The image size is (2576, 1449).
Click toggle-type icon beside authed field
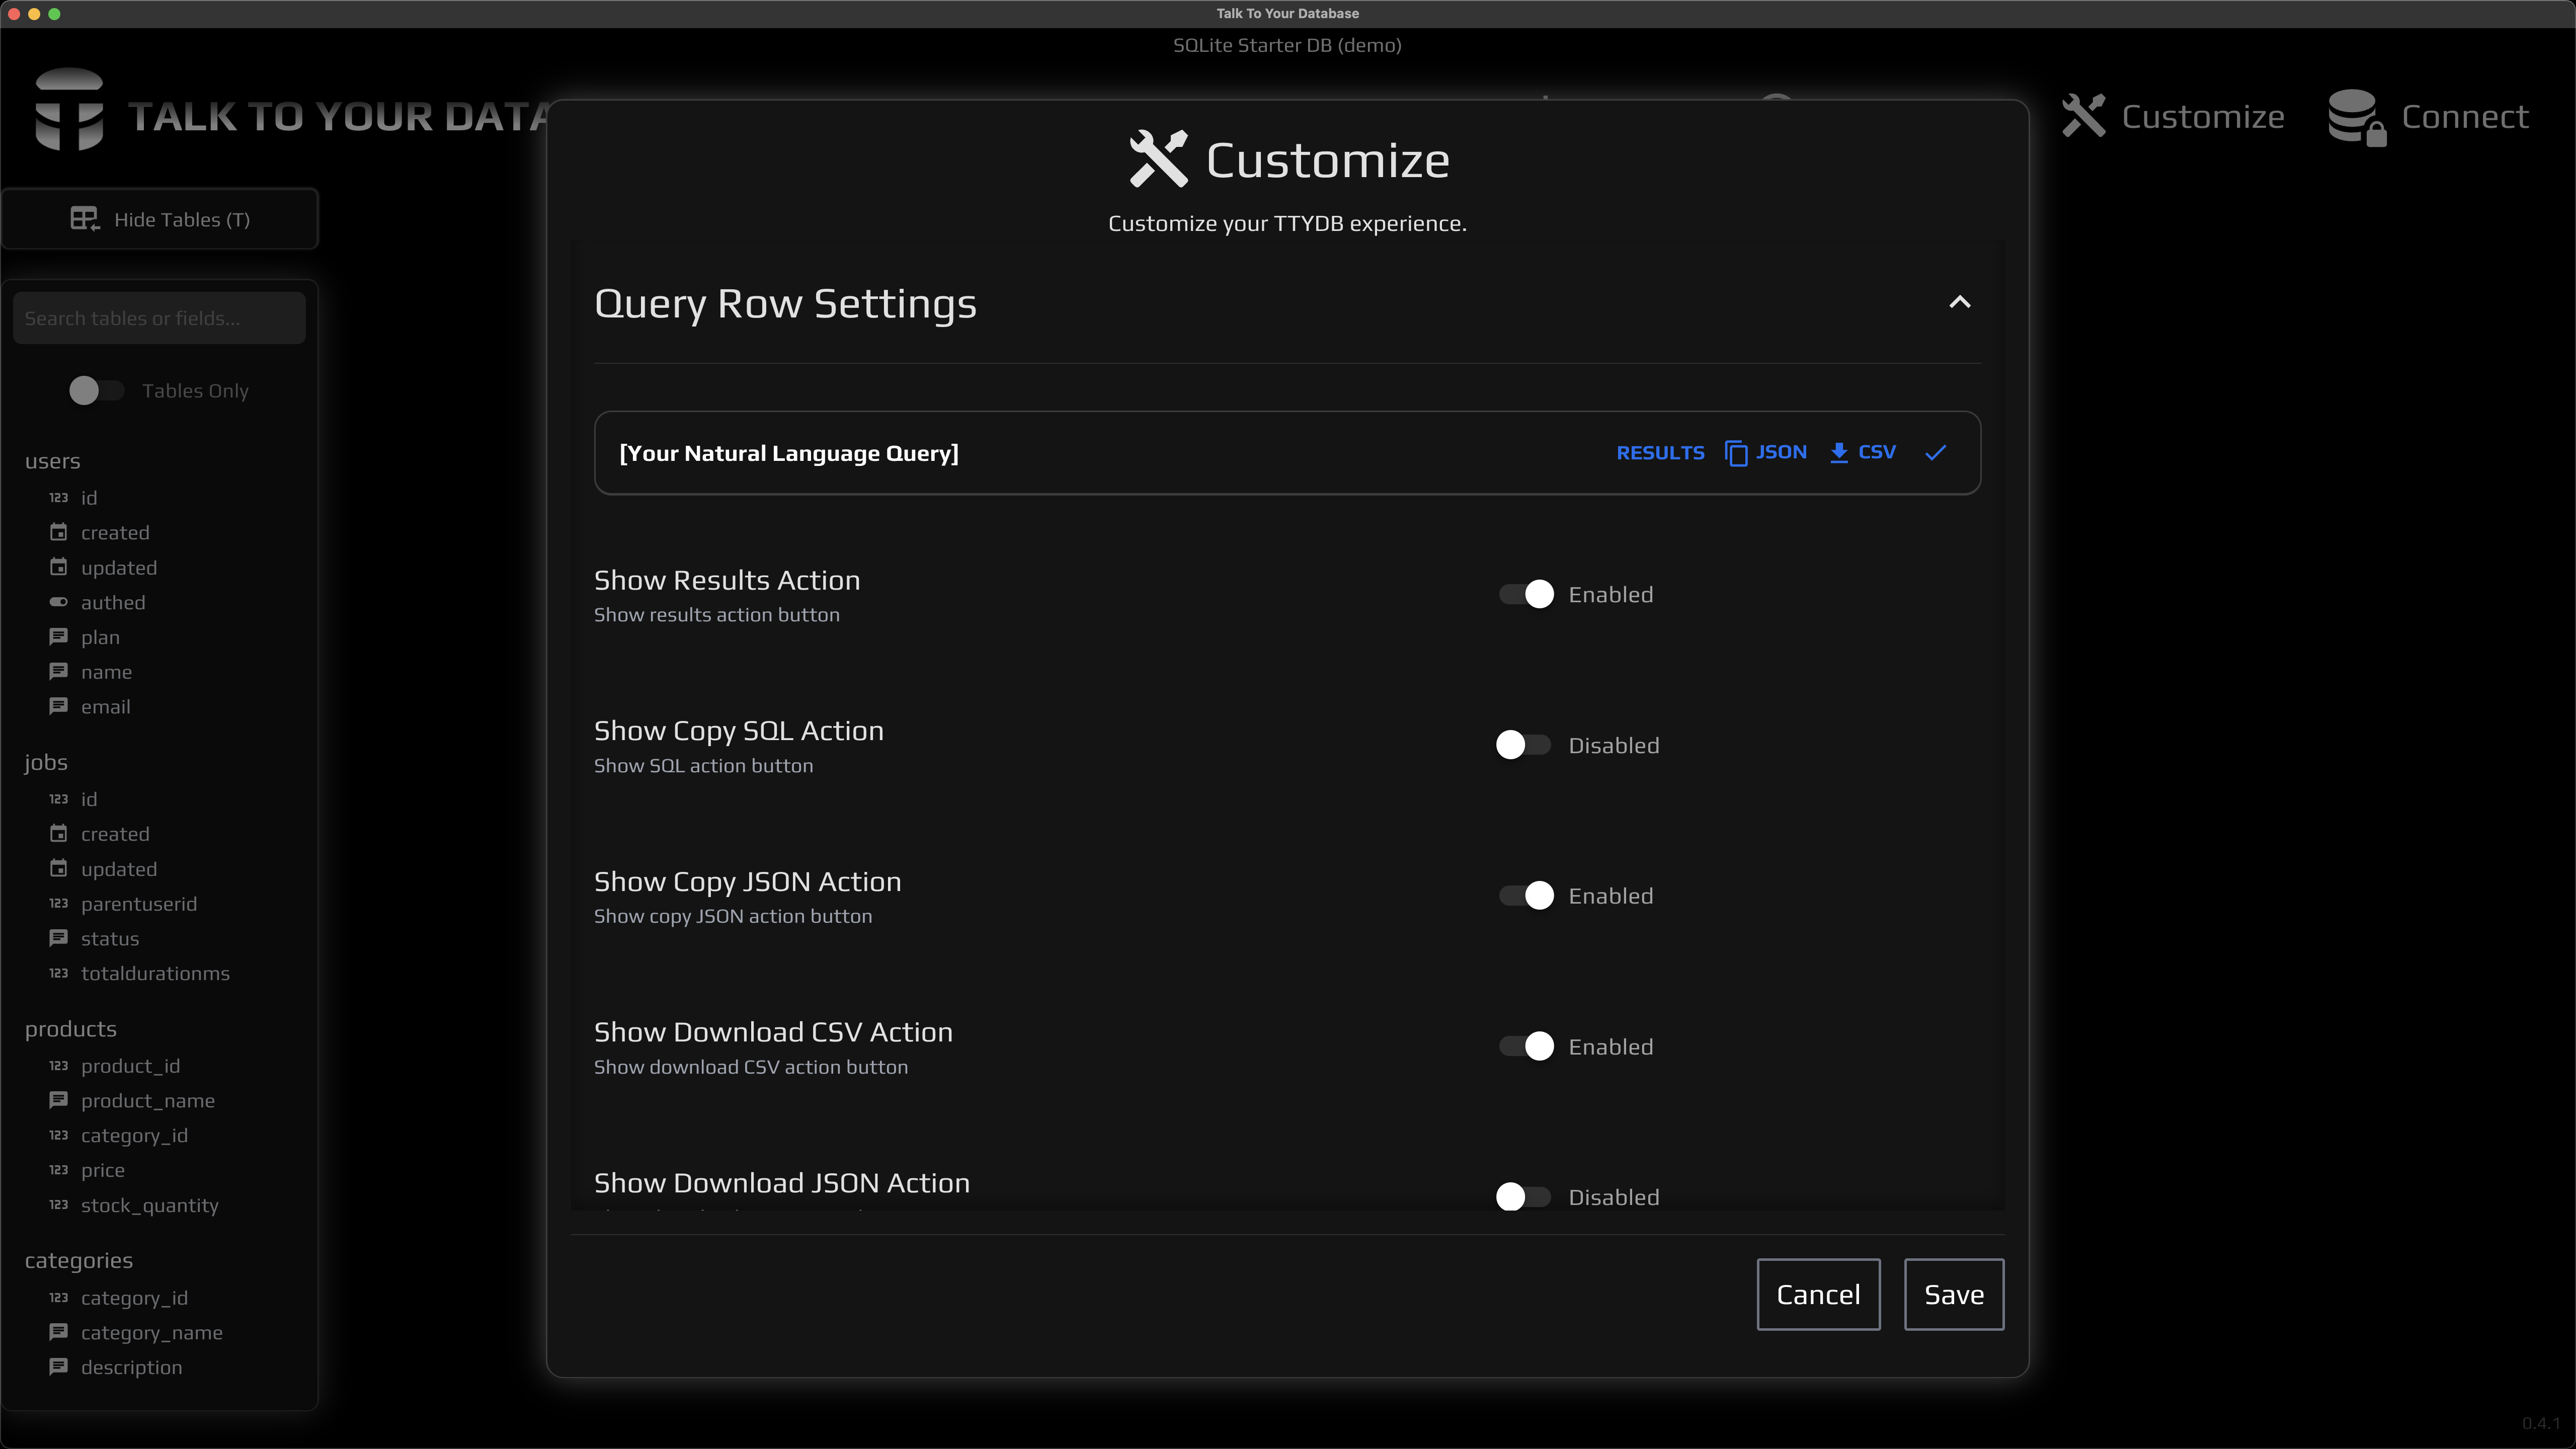(59, 602)
